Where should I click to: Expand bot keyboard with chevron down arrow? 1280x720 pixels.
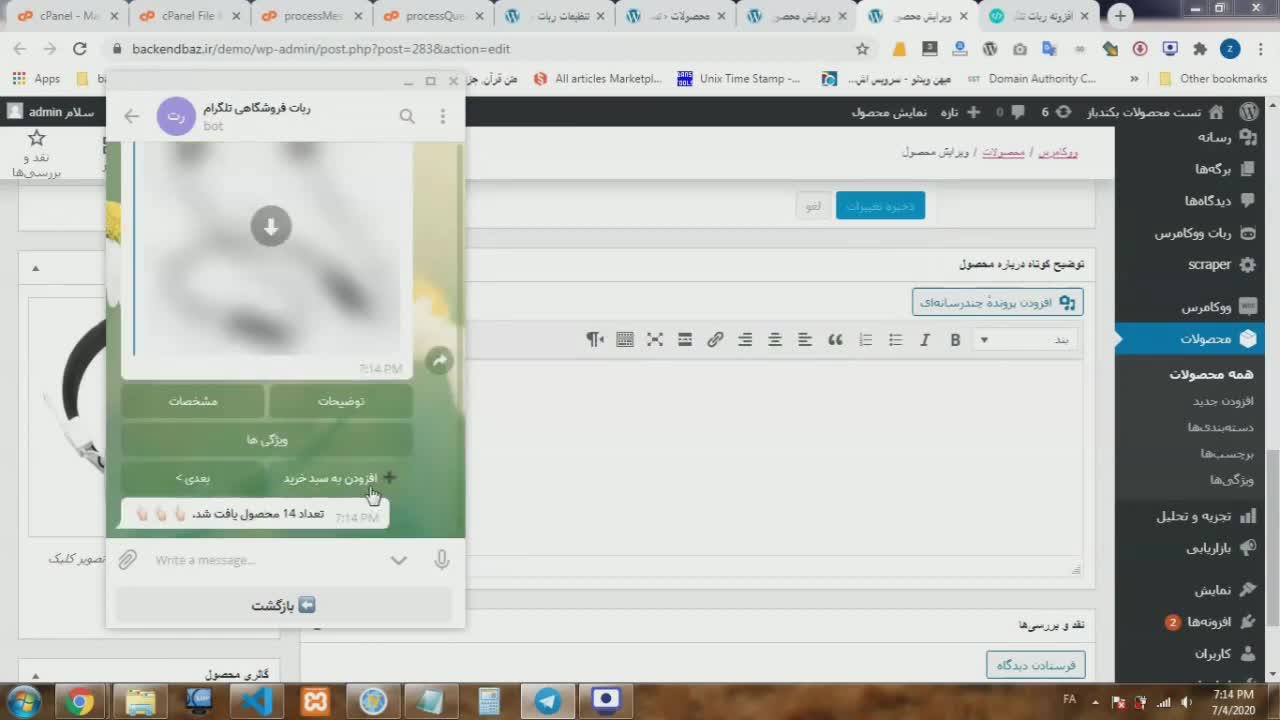(399, 560)
